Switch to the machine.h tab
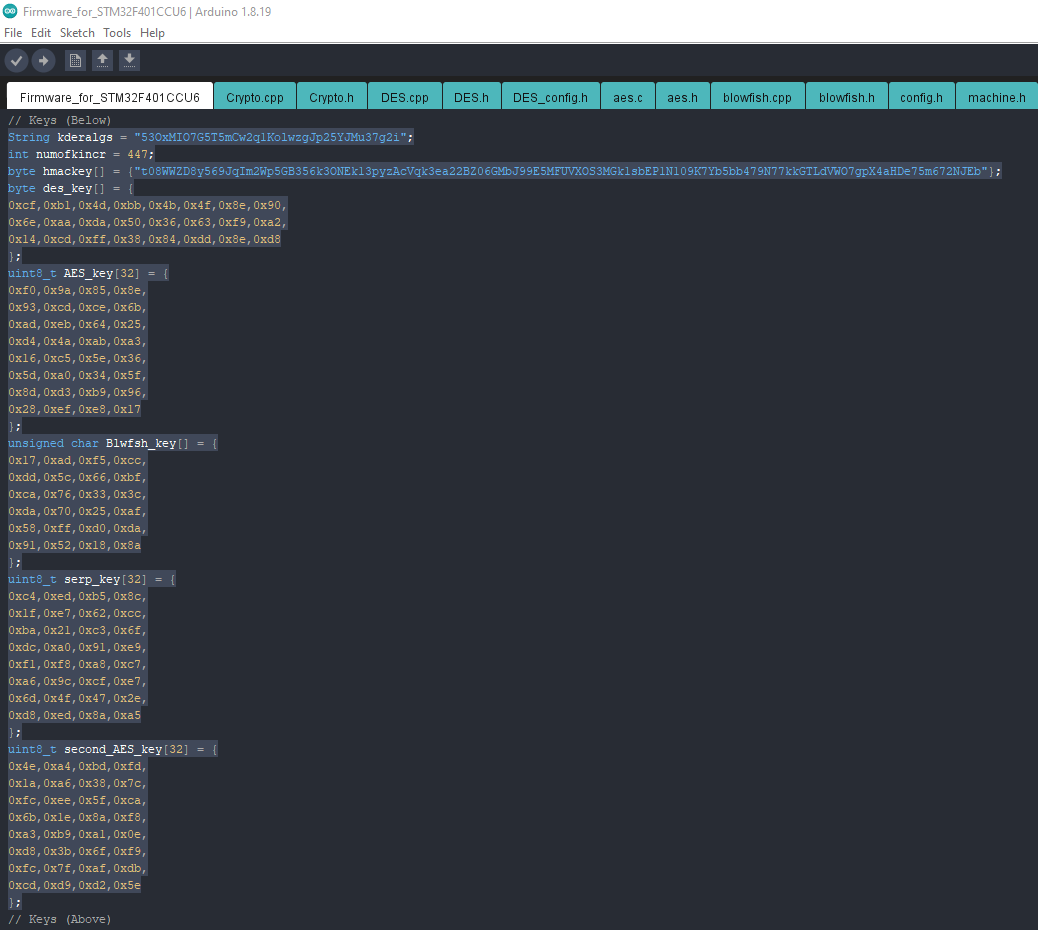Image resolution: width=1038 pixels, height=930 pixels. click(997, 97)
